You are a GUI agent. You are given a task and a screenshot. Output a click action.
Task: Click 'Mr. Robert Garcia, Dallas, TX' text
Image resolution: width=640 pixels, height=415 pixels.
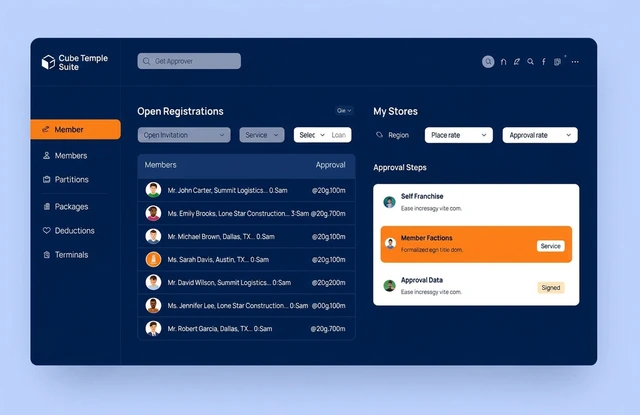click(x=208, y=328)
